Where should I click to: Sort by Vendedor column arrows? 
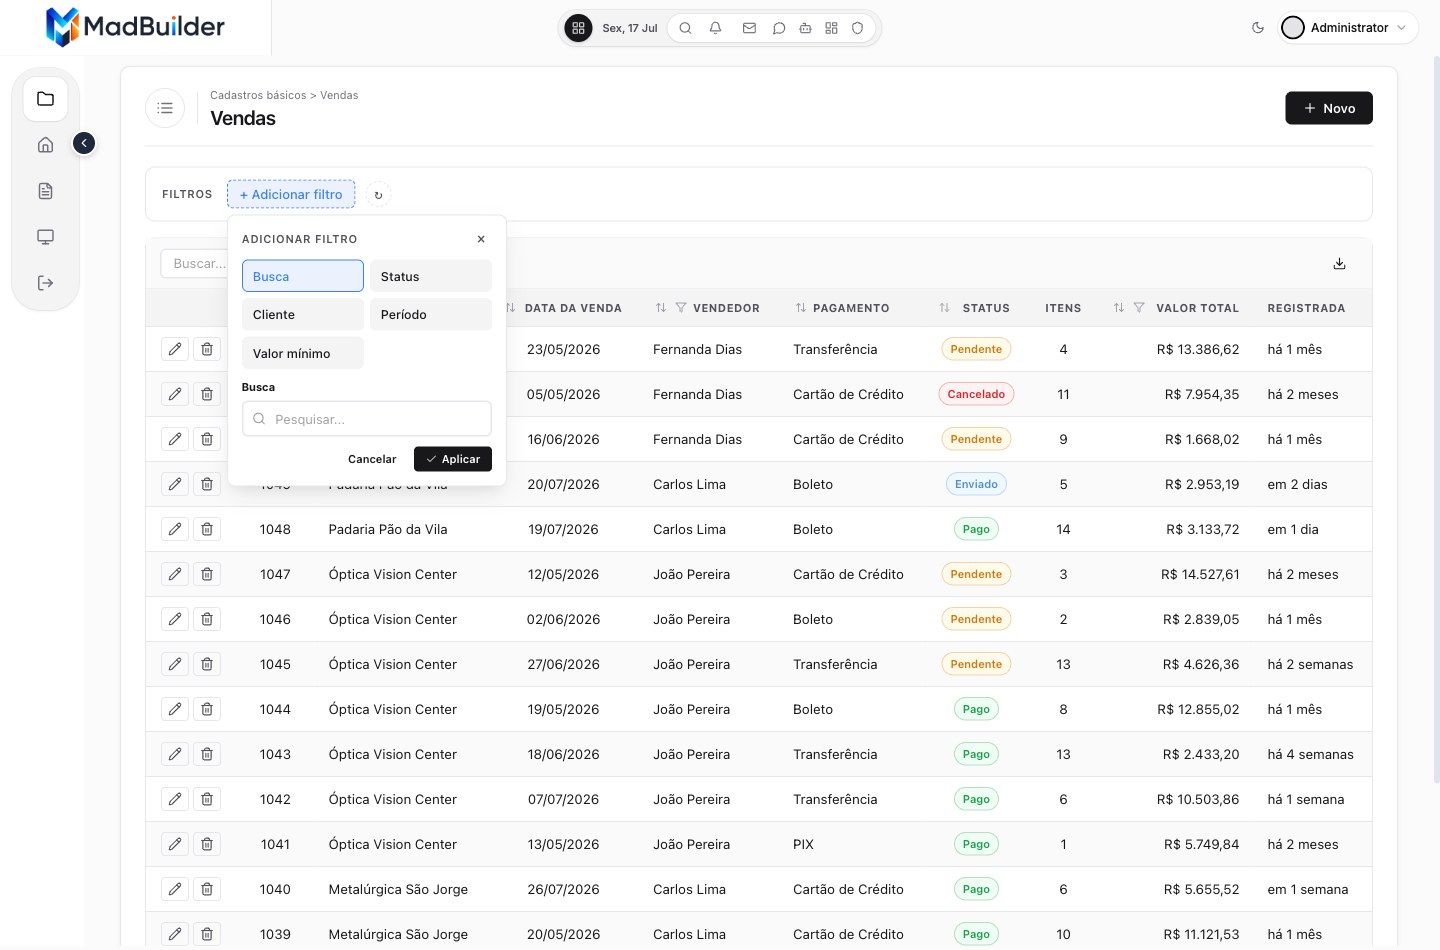click(661, 308)
